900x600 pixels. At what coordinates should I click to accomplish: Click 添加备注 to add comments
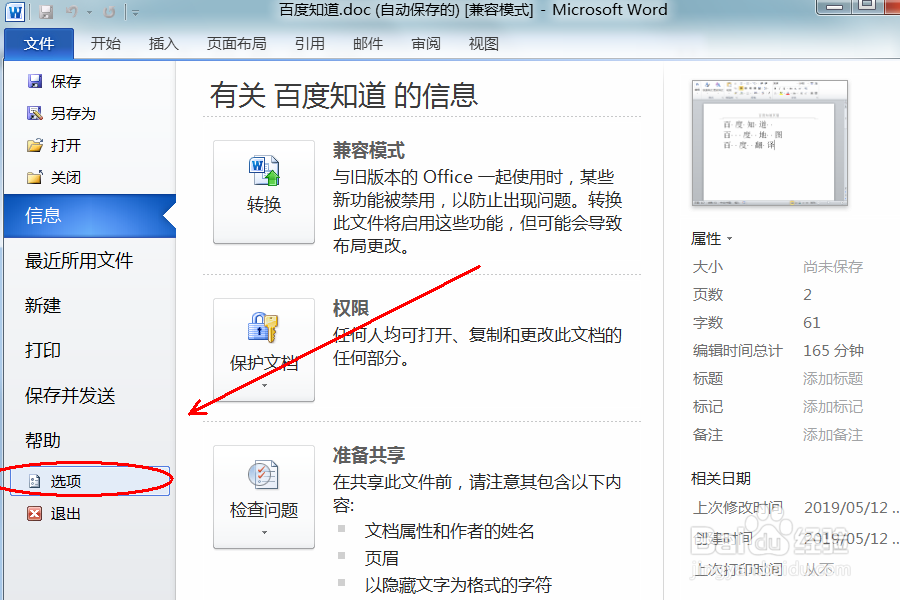(833, 435)
